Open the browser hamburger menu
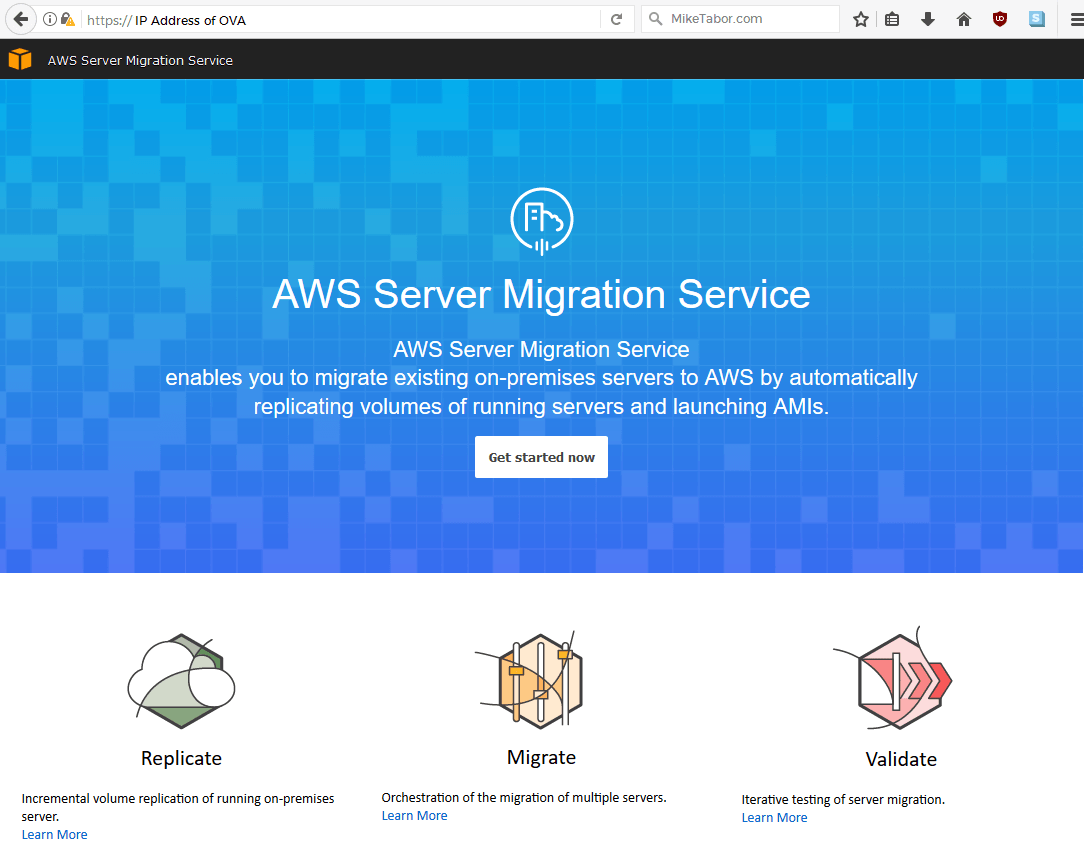Viewport: 1084px width, 848px height. tap(1076, 20)
